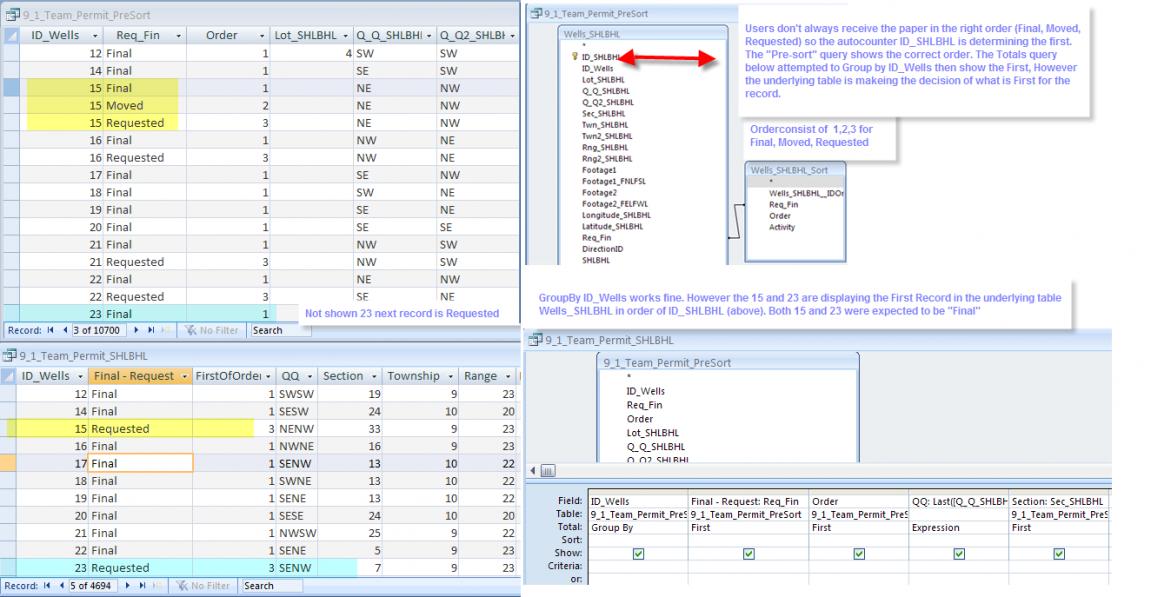
Task: Toggle Show checkbox for Section grid column
Action: (x=1059, y=554)
